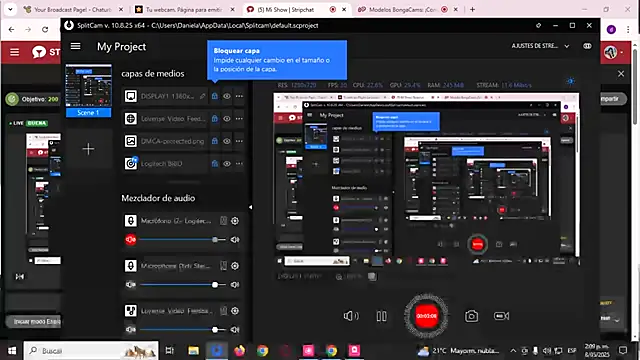Open more options for Lovense Video Feed layer

tap(239, 119)
